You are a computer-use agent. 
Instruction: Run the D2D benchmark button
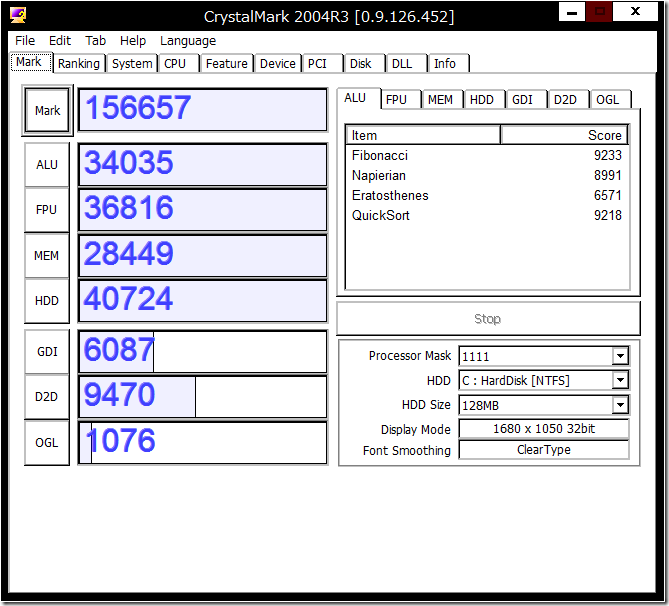(x=47, y=397)
